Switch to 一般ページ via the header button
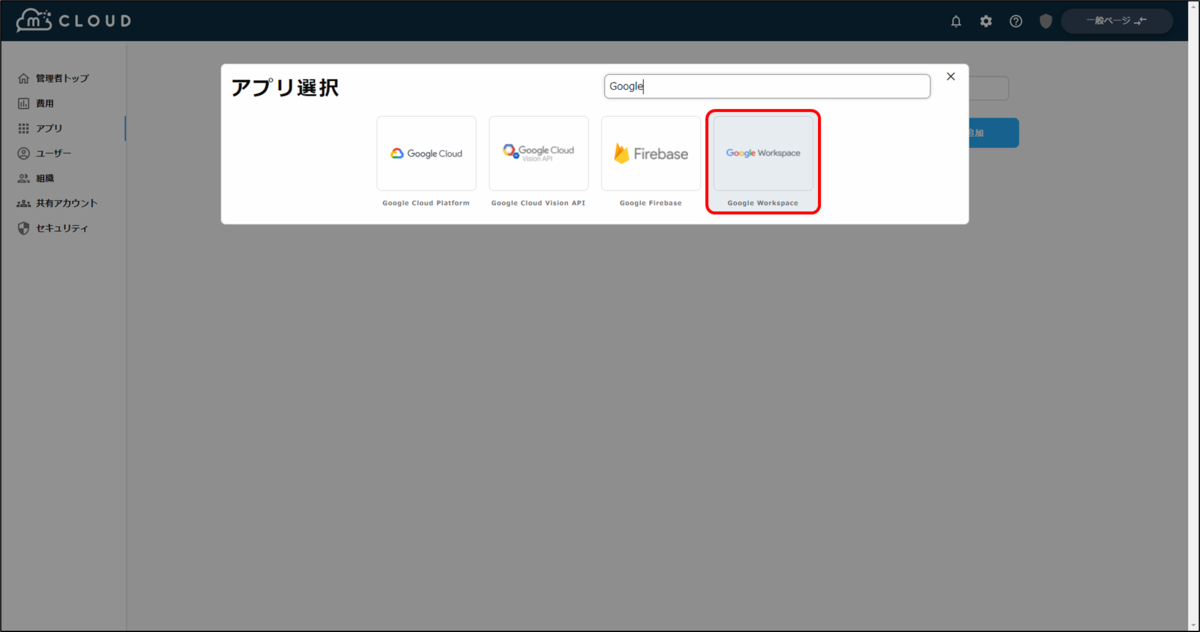Image resolution: width=1200 pixels, height=632 pixels. pyautogui.click(x=1117, y=21)
